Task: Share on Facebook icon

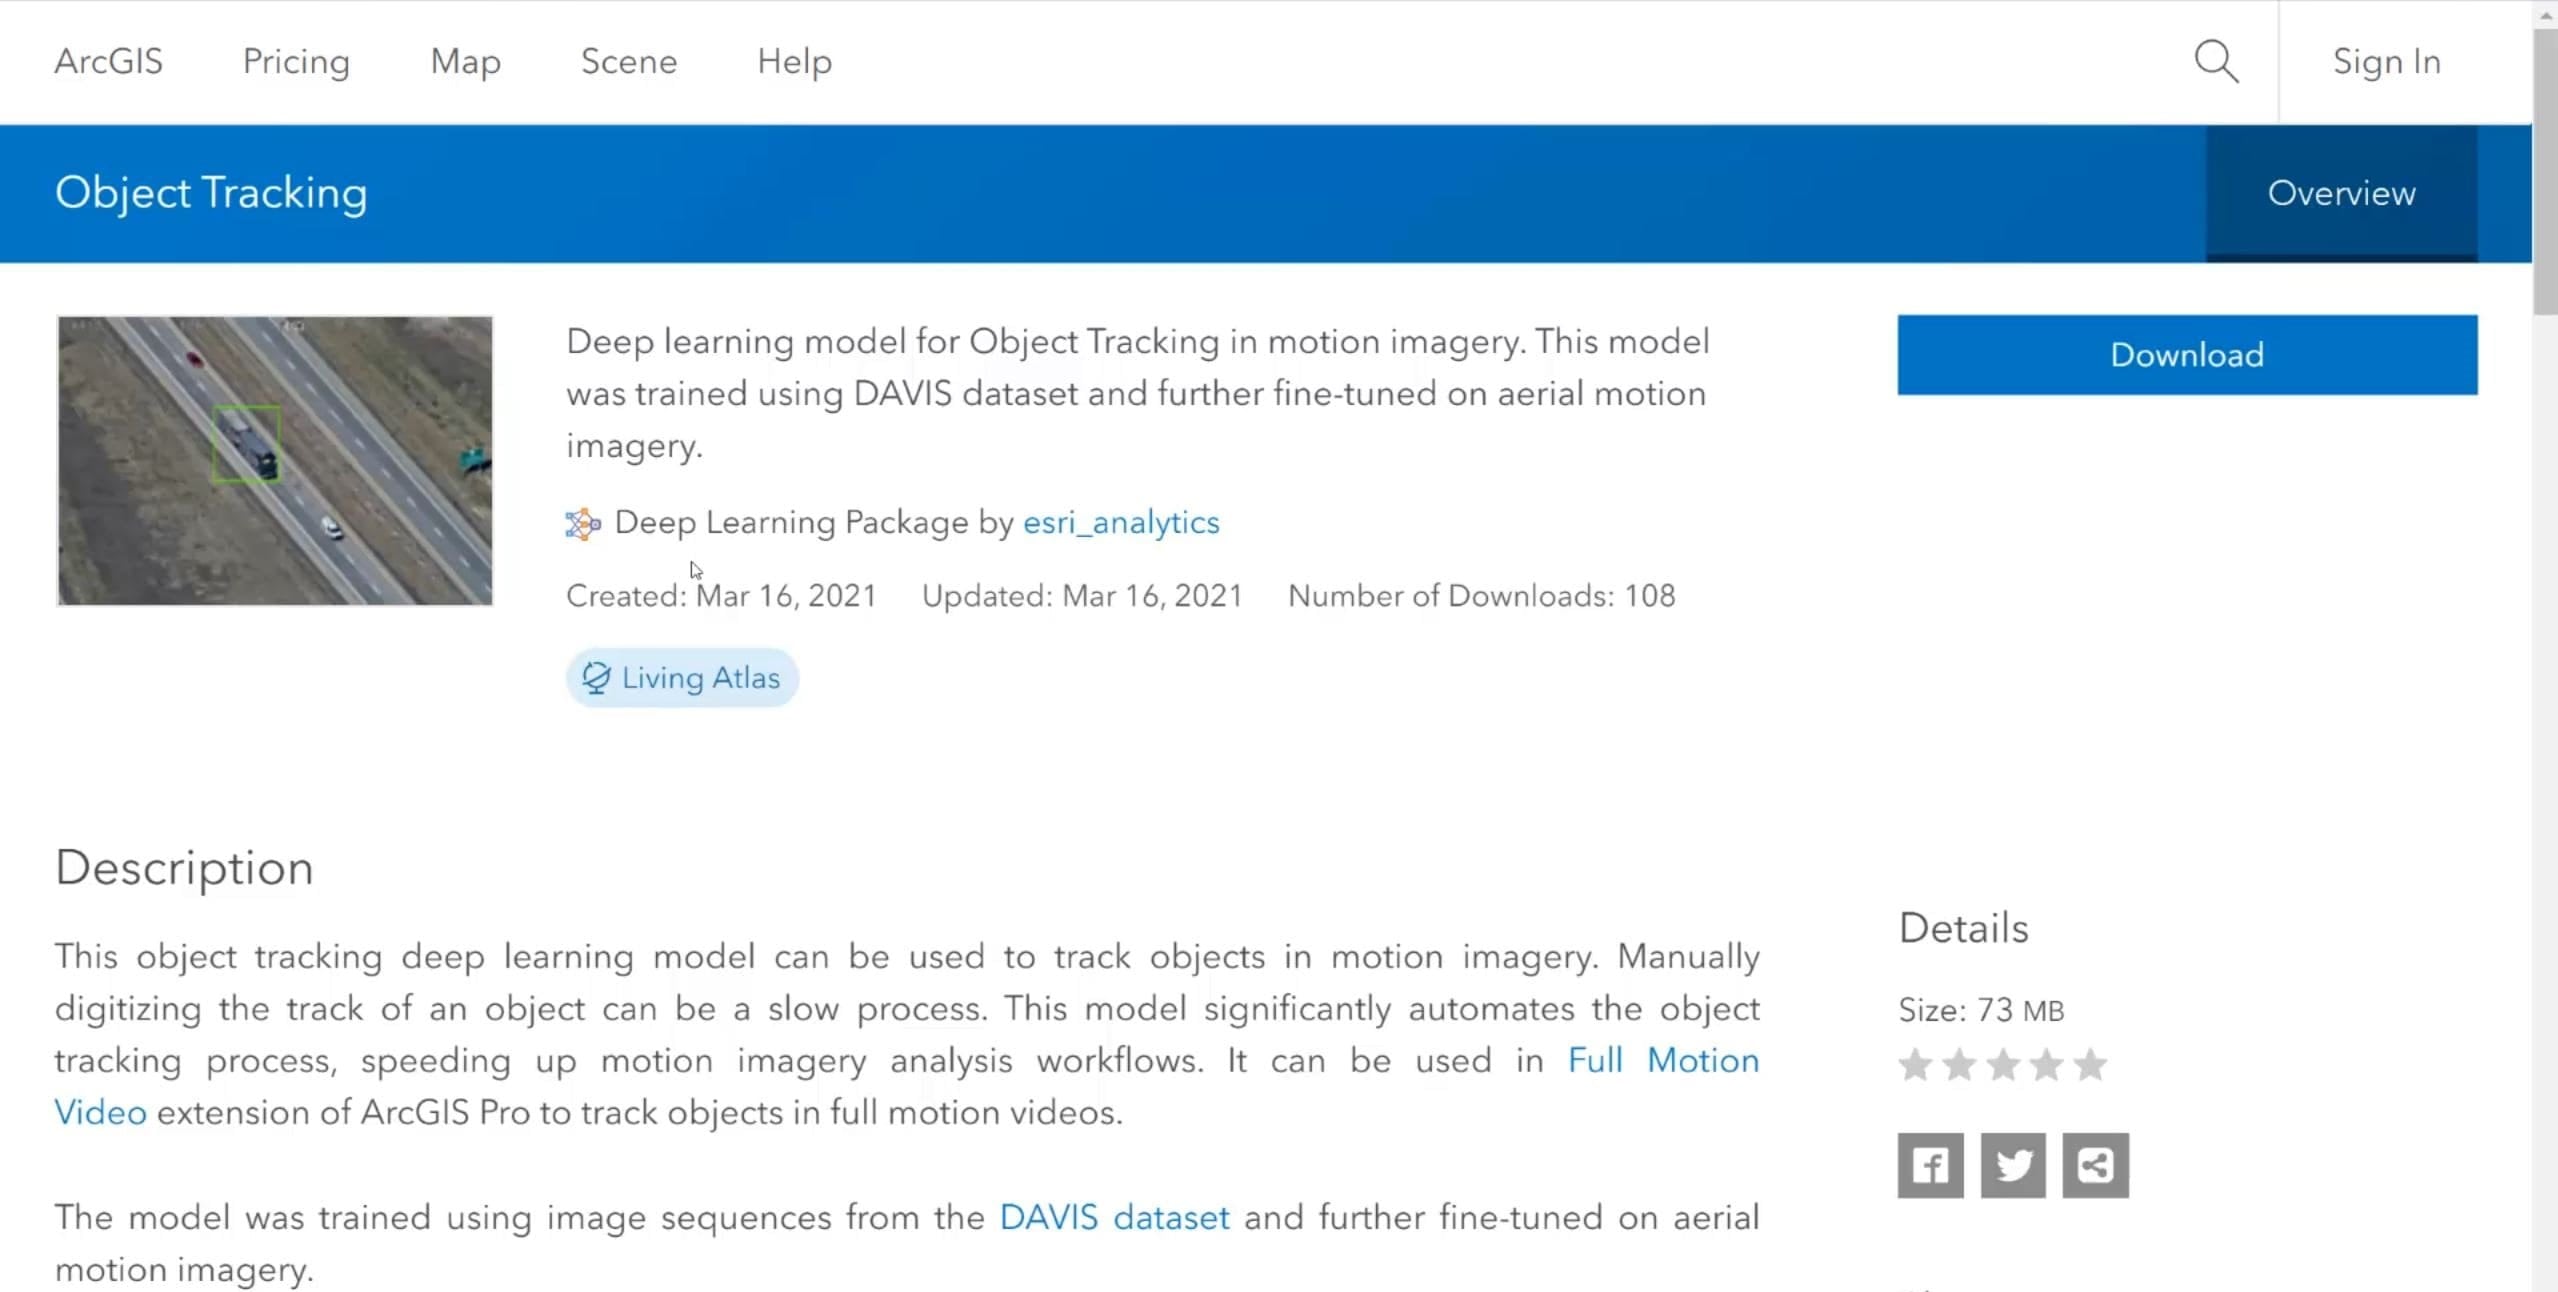Action: coord(1930,1165)
